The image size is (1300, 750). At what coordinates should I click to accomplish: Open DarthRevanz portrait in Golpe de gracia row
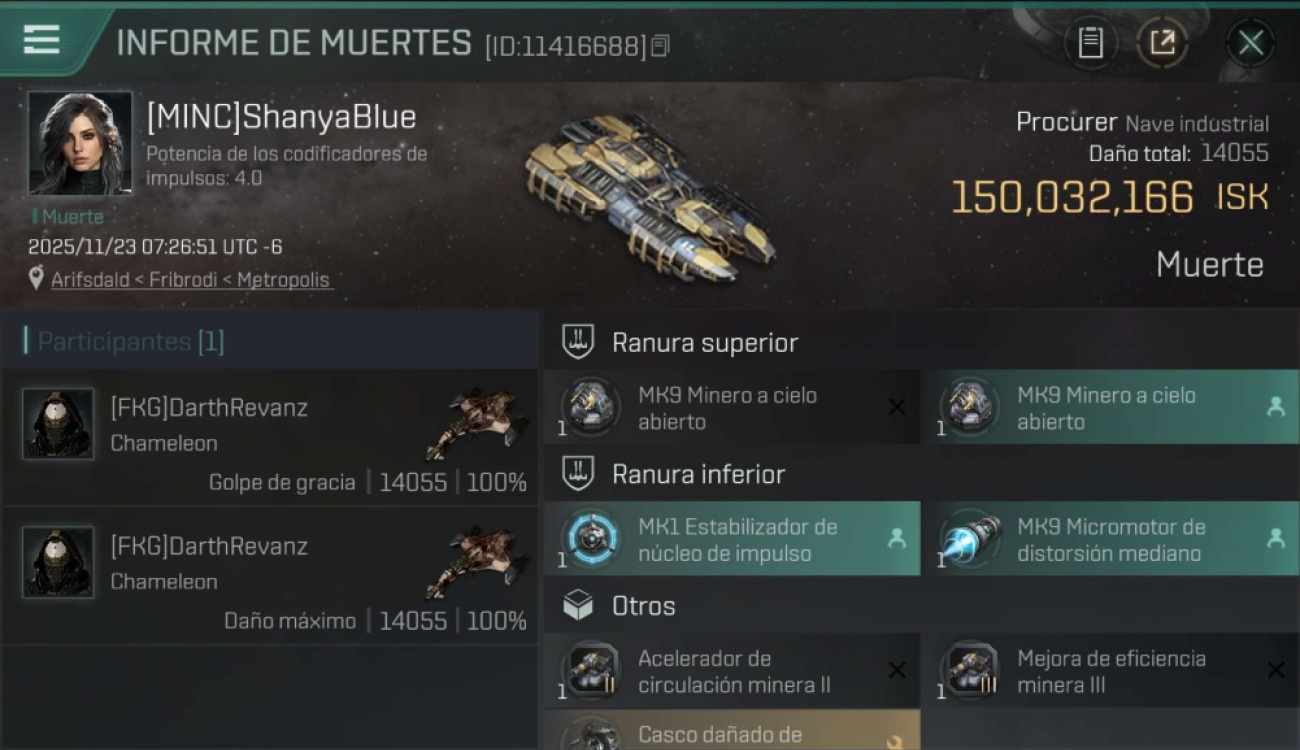58,424
